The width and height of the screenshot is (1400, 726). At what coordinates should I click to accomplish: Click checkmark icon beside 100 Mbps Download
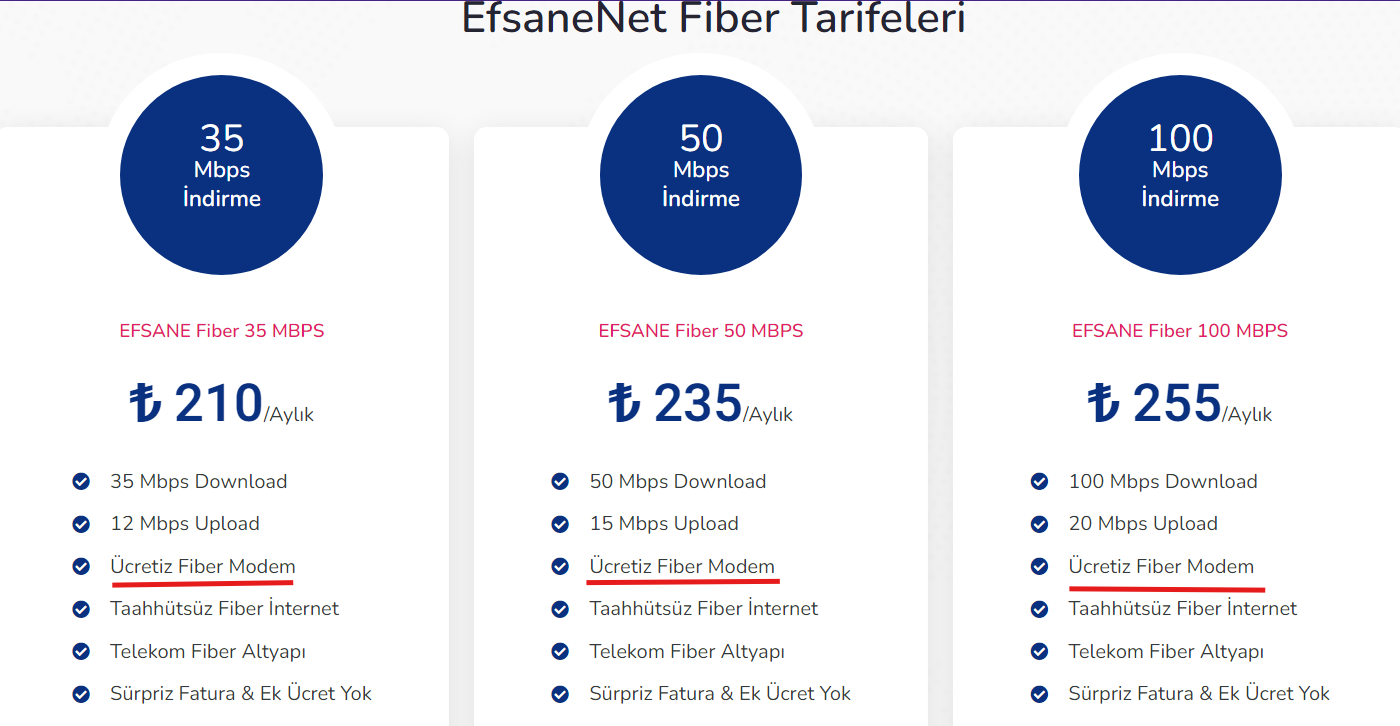[1039, 482]
